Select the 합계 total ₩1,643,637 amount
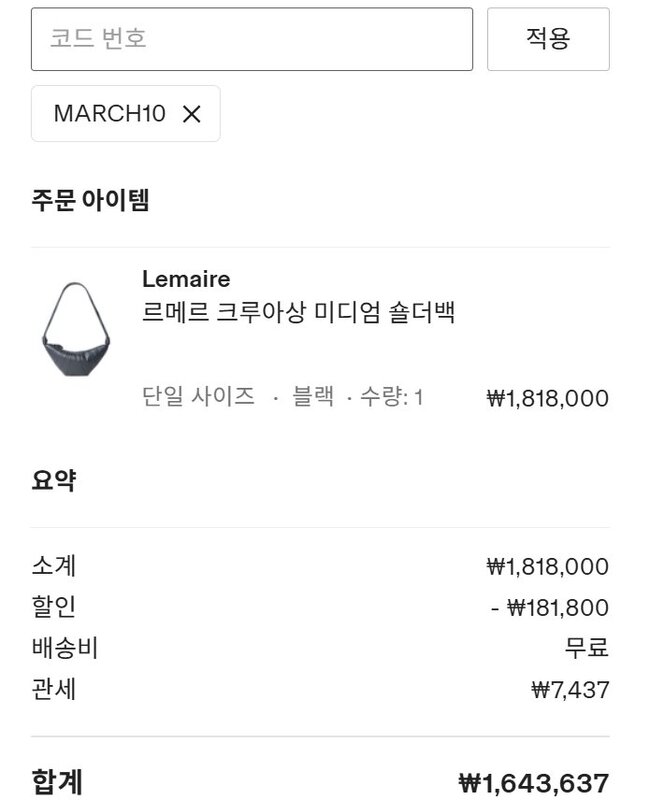Screen dimensions: 650x800 coord(533,783)
